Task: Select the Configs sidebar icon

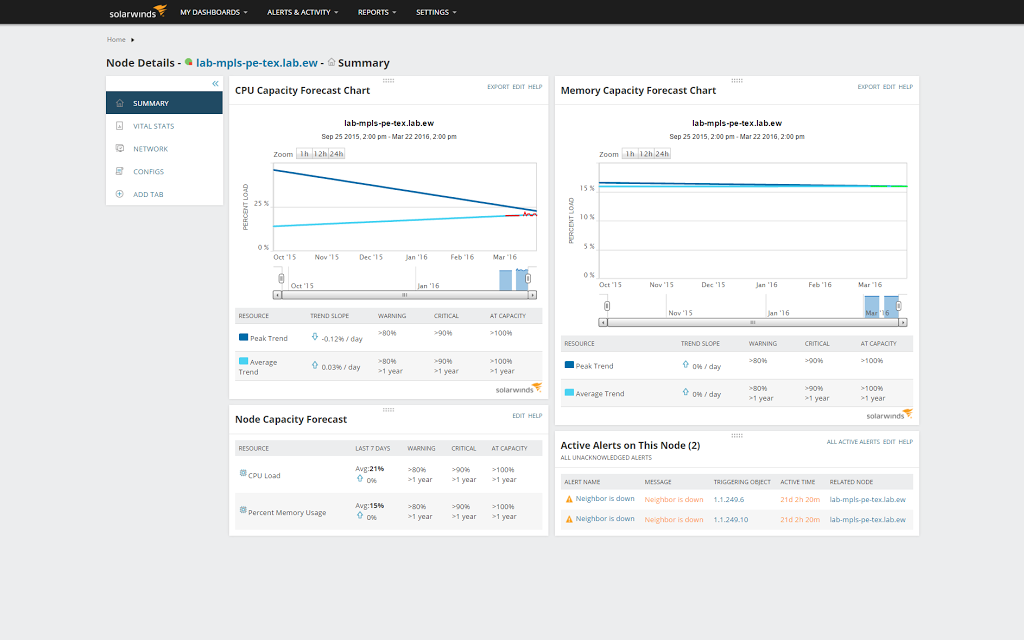Action: coord(119,171)
